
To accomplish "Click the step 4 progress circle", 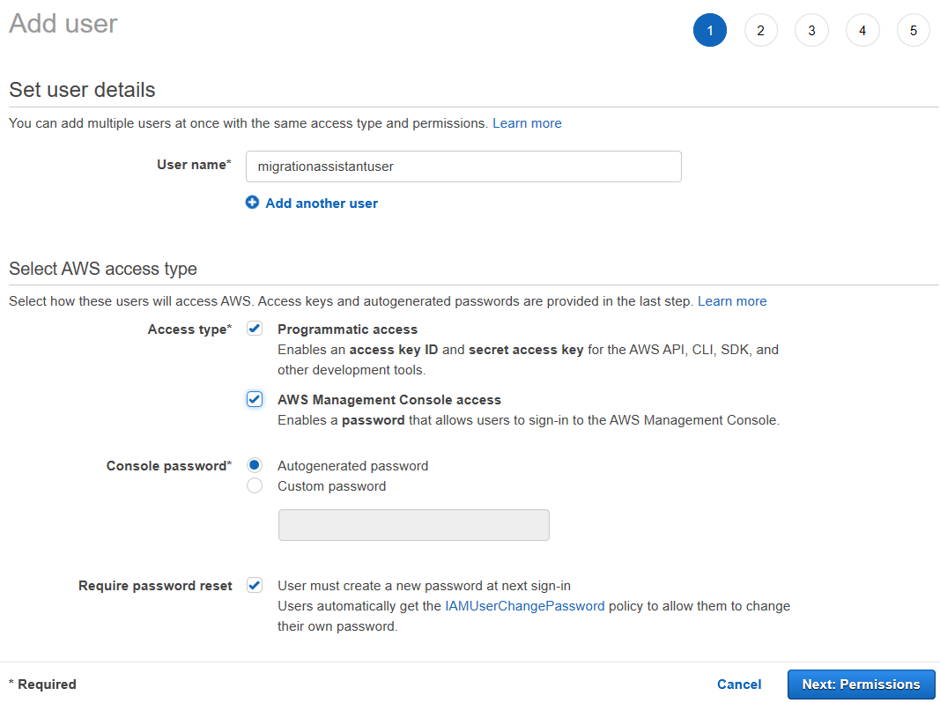I will (x=863, y=30).
